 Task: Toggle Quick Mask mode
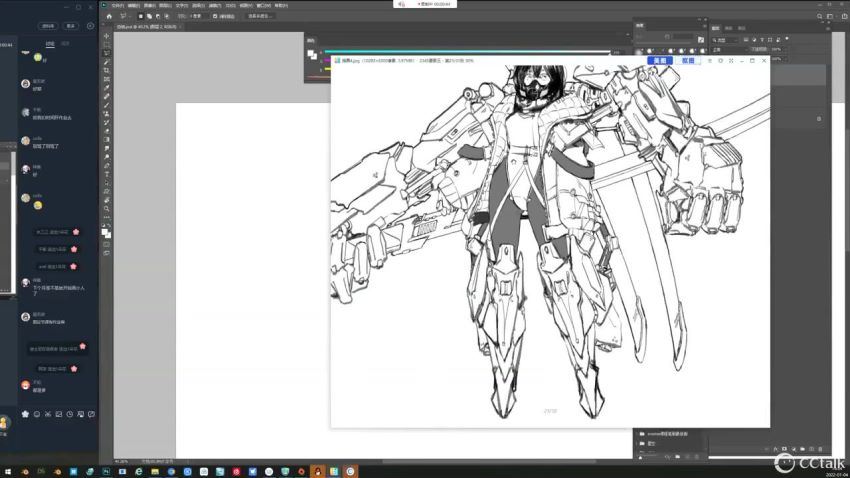[x=106, y=244]
